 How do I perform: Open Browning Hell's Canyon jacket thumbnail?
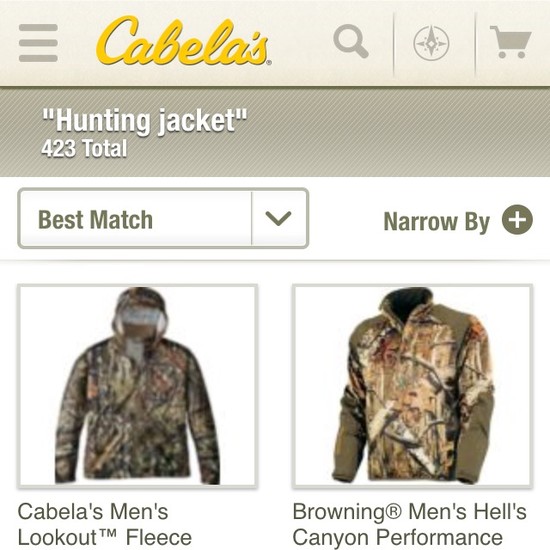pos(412,386)
